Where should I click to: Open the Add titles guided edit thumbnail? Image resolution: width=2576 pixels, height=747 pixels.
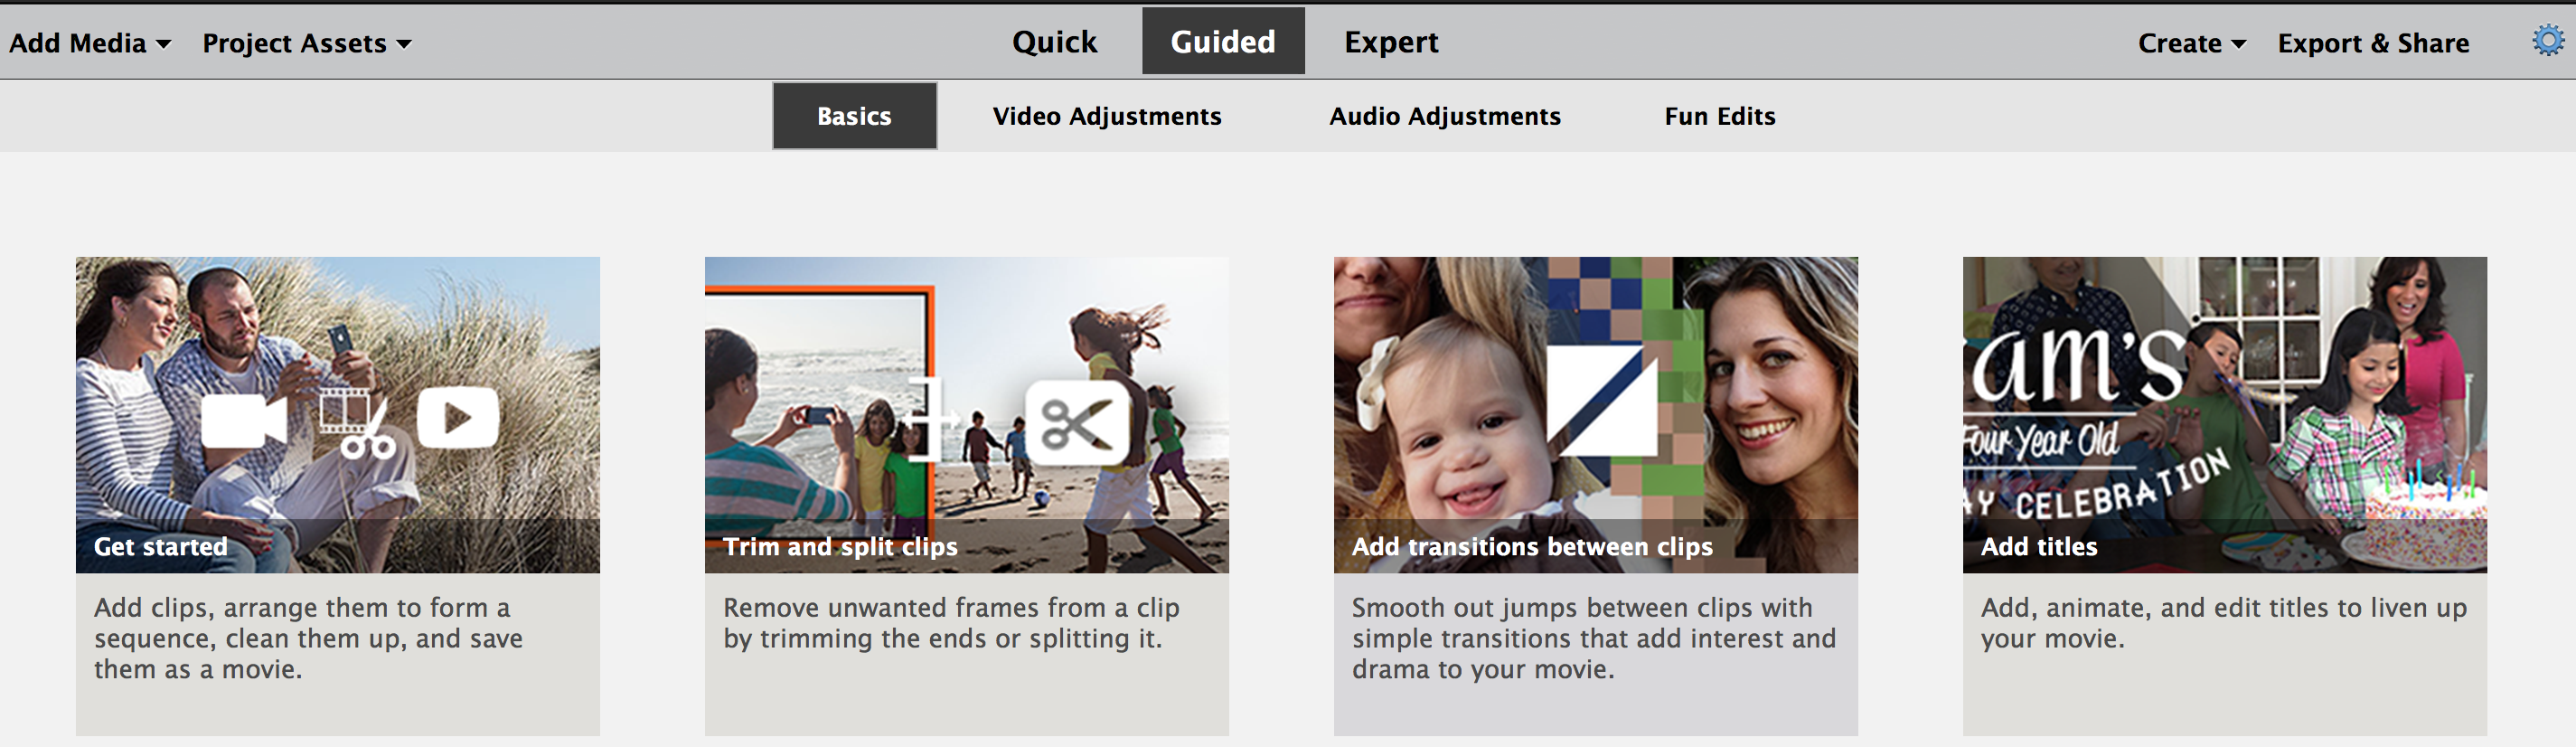[2224, 414]
